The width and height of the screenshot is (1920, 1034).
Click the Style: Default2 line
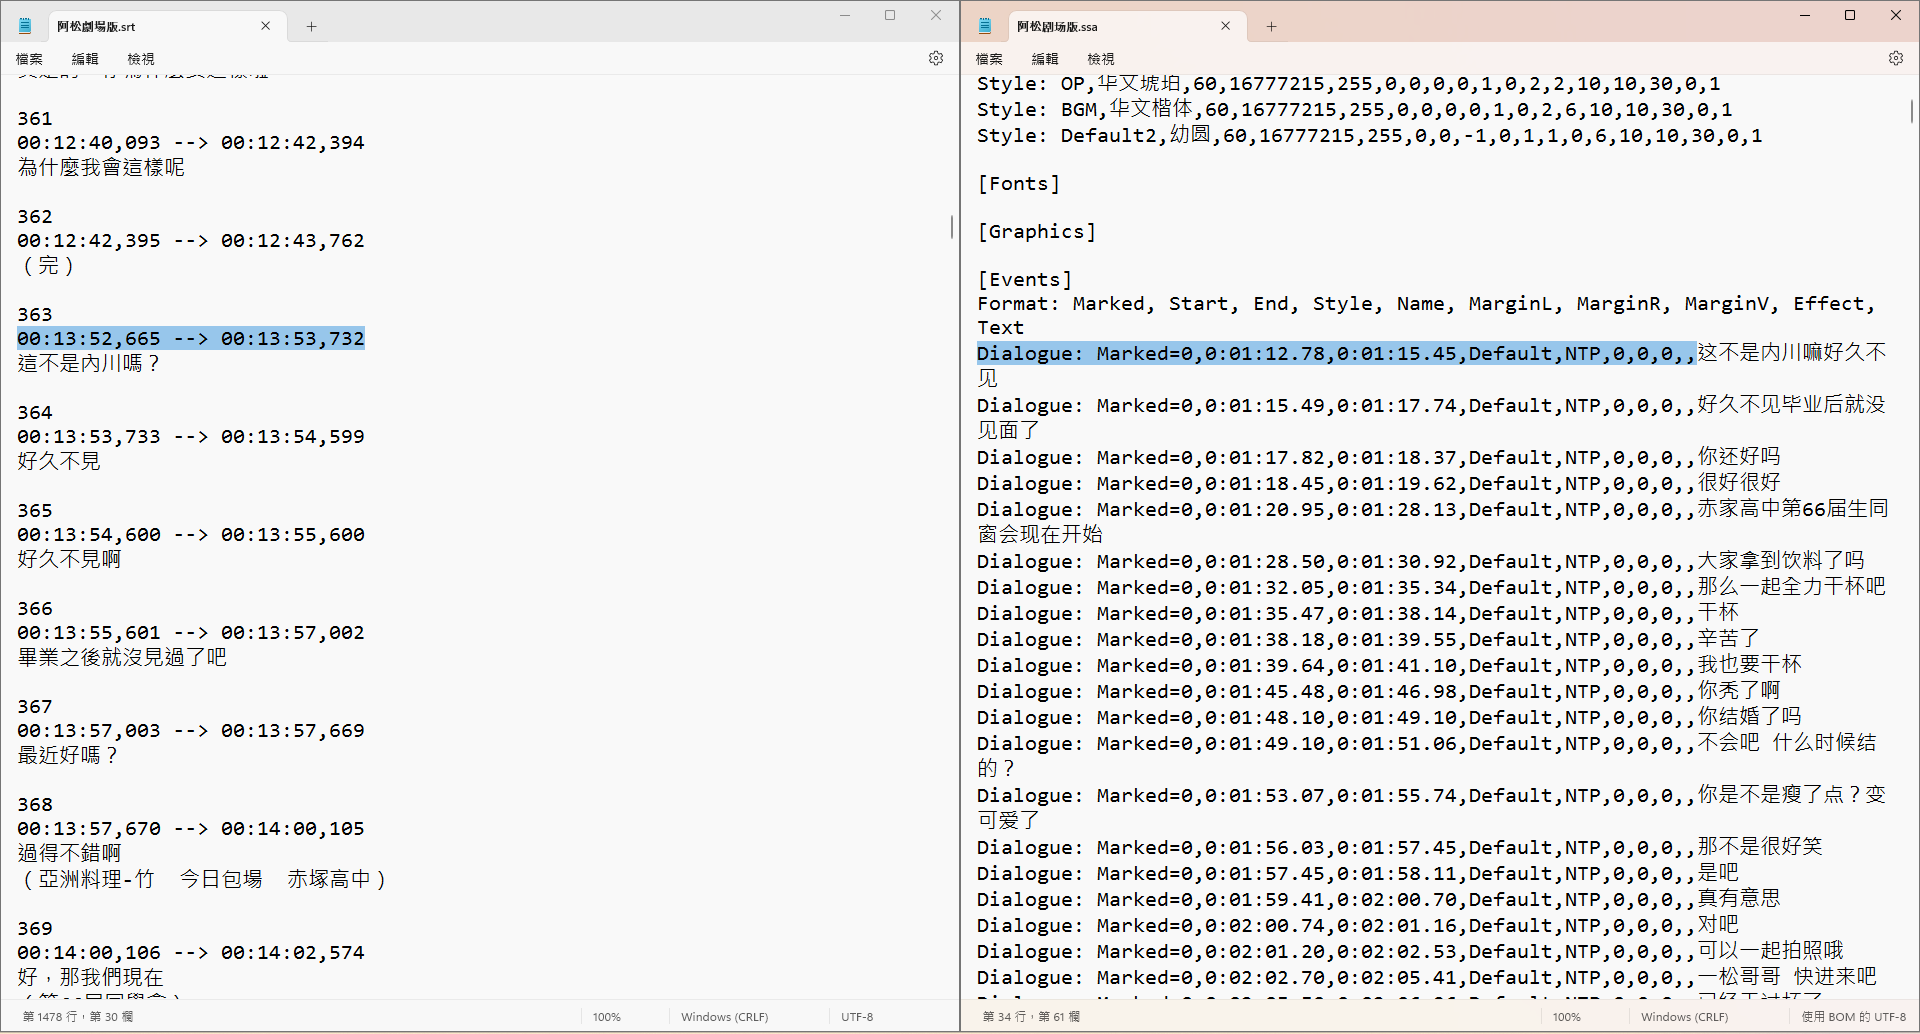click(x=1370, y=135)
